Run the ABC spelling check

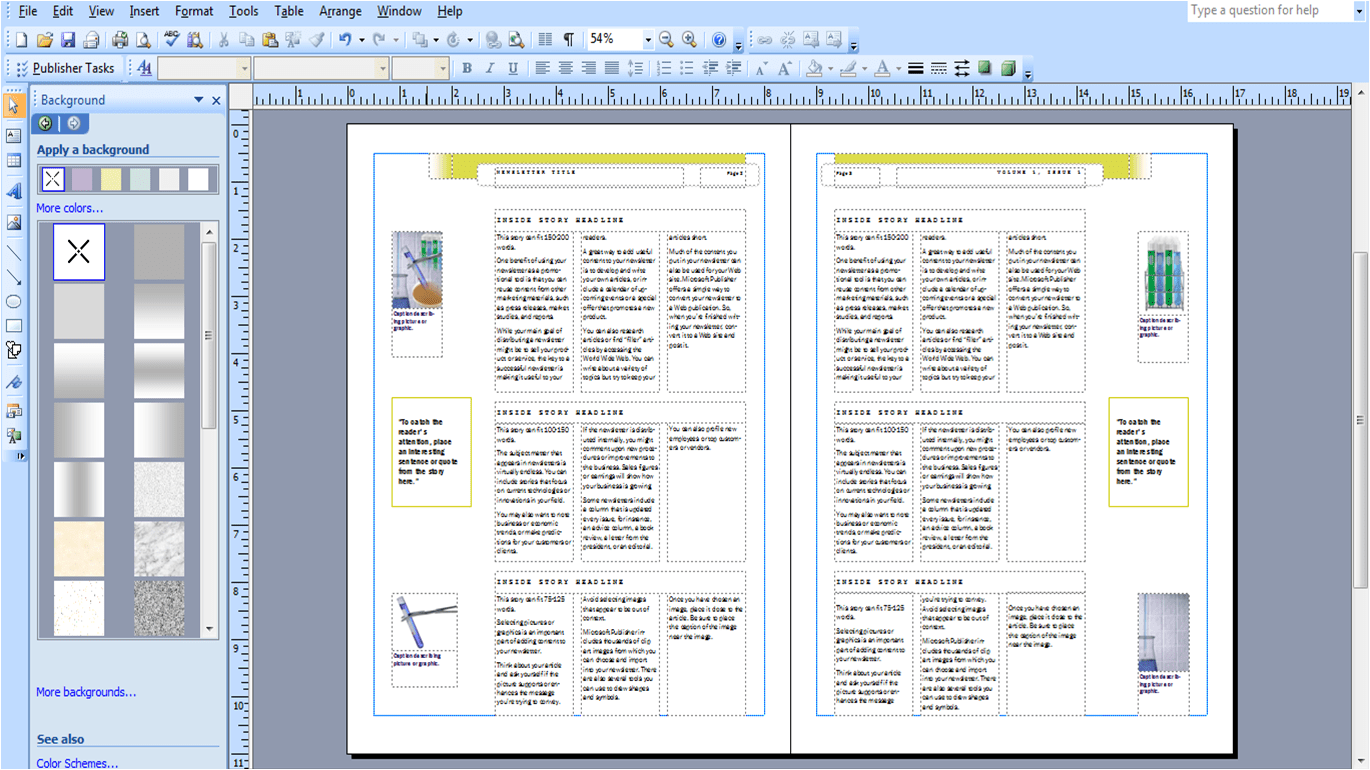pos(171,40)
